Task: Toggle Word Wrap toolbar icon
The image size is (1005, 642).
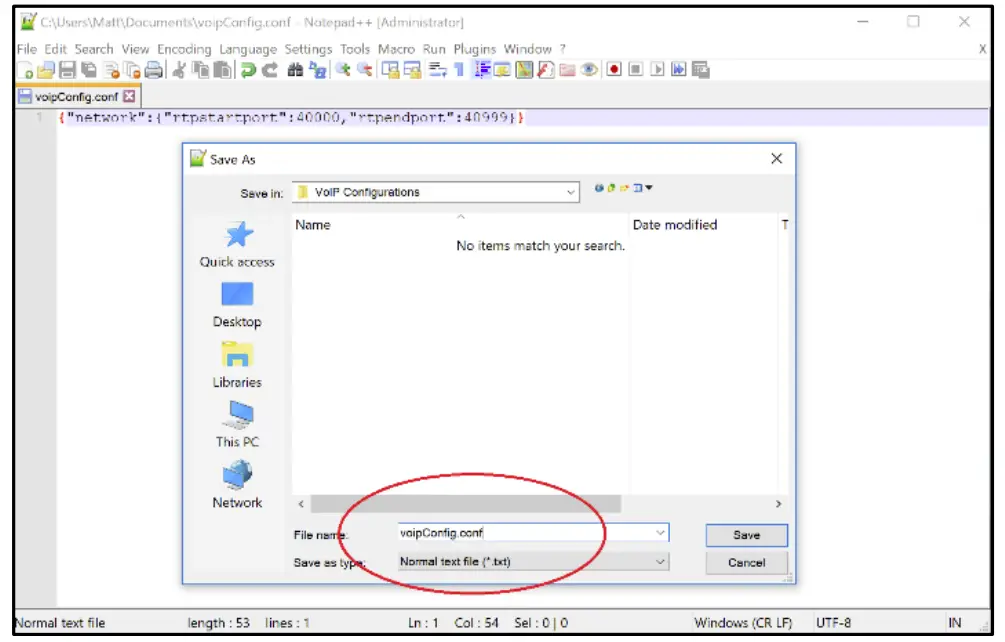Action: click(438, 70)
